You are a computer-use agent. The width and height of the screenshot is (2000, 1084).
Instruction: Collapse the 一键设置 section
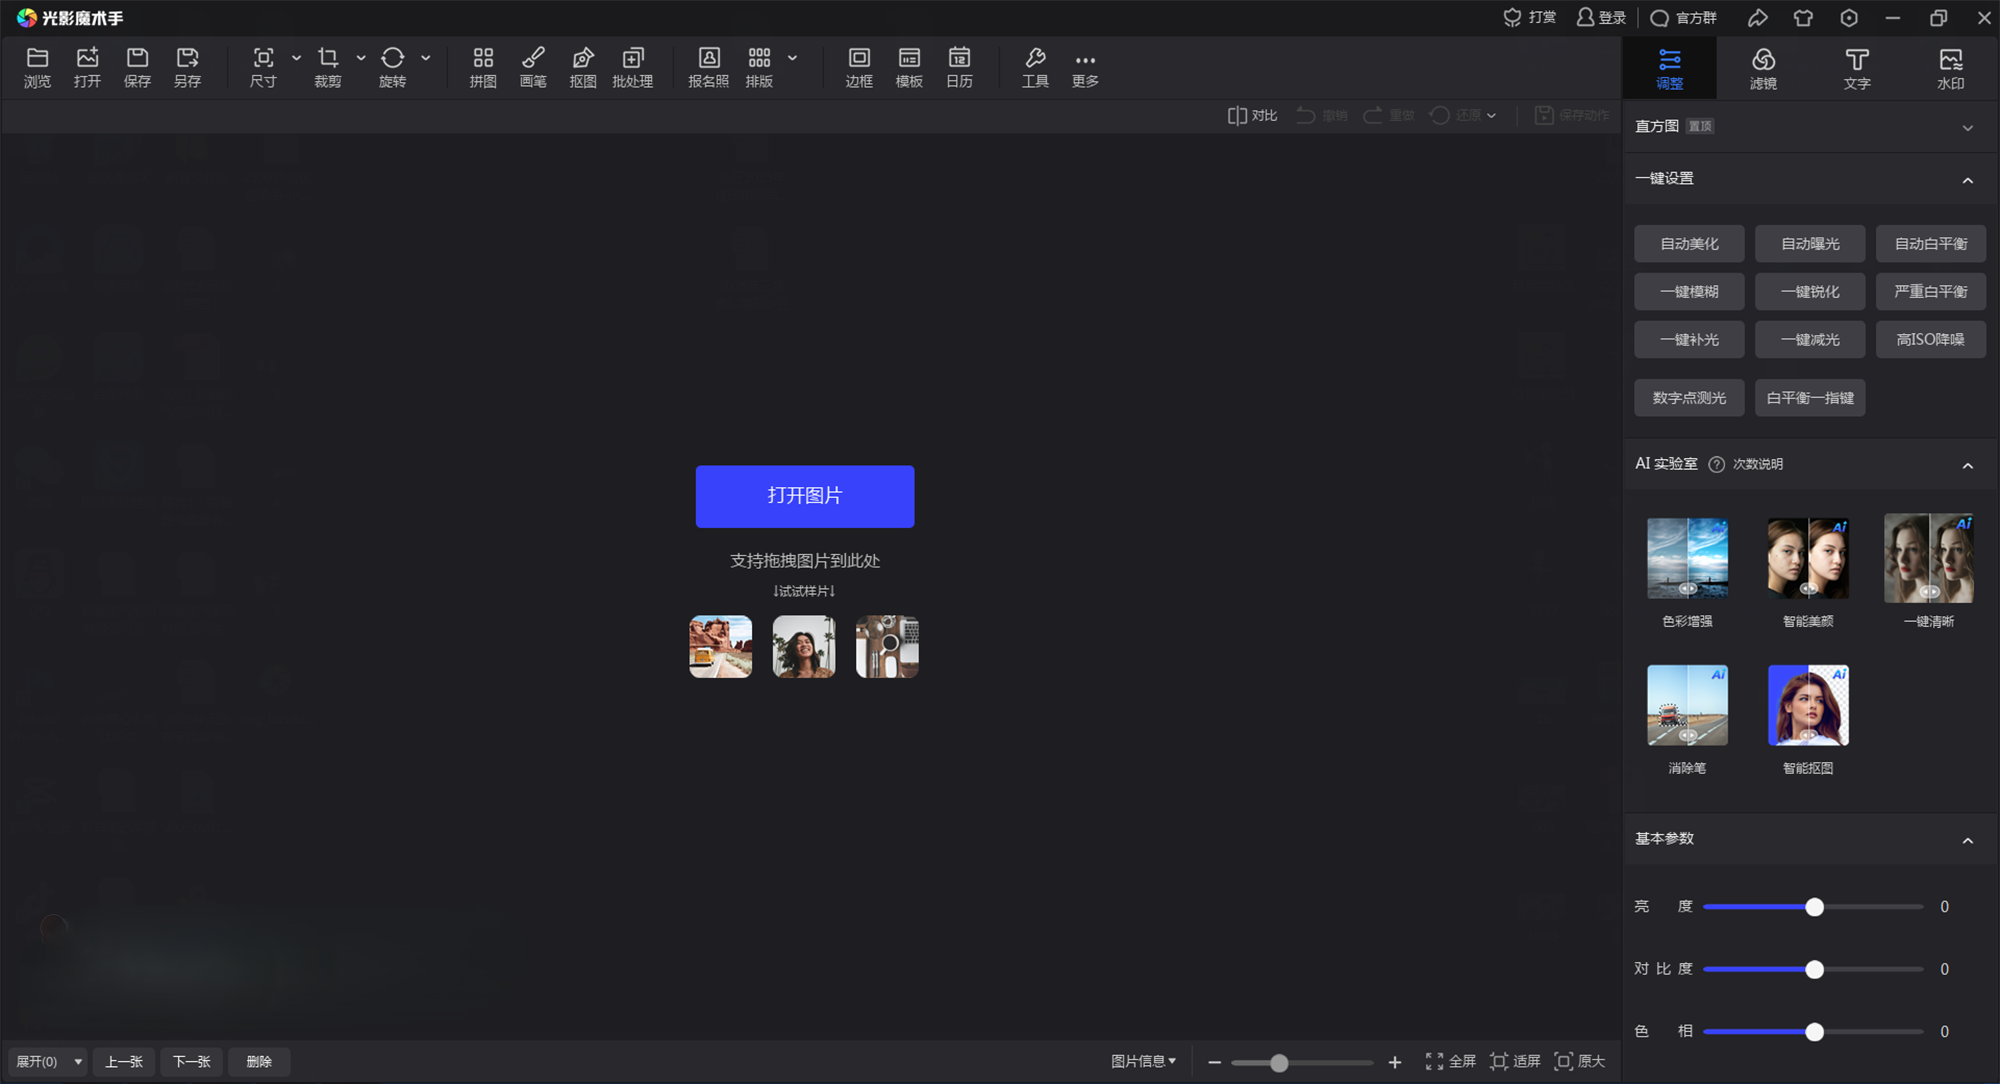1967,180
